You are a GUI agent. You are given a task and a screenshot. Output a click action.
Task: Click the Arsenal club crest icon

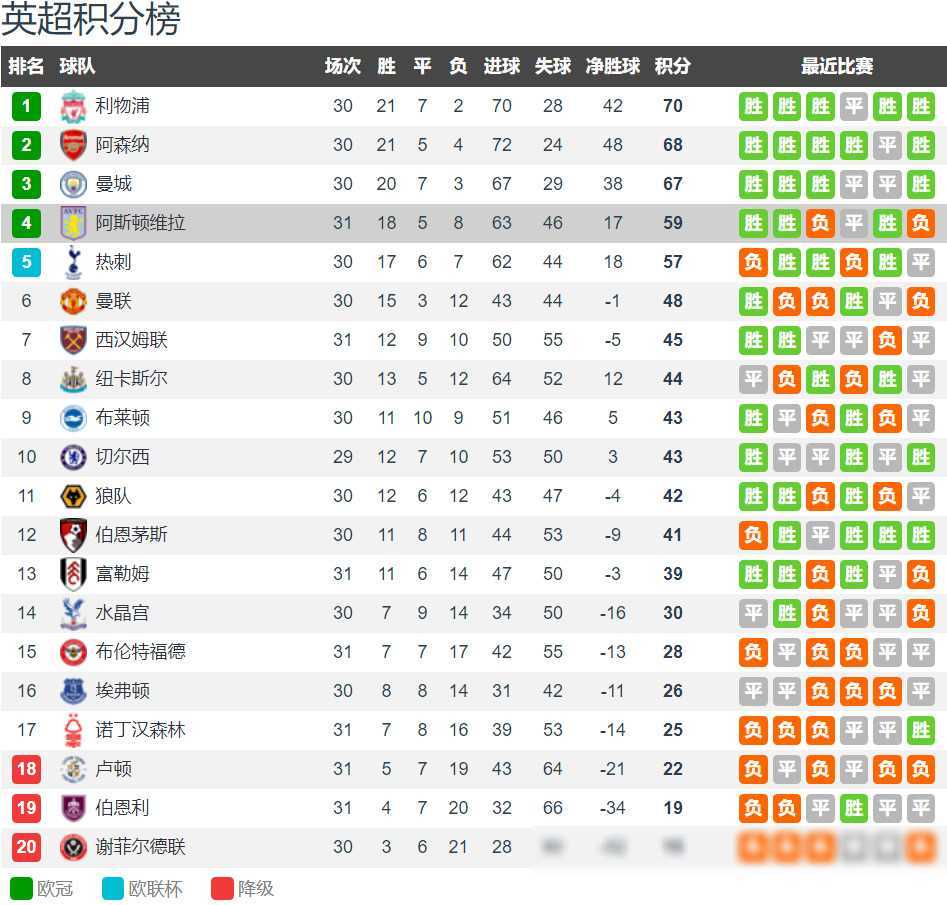point(73,145)
